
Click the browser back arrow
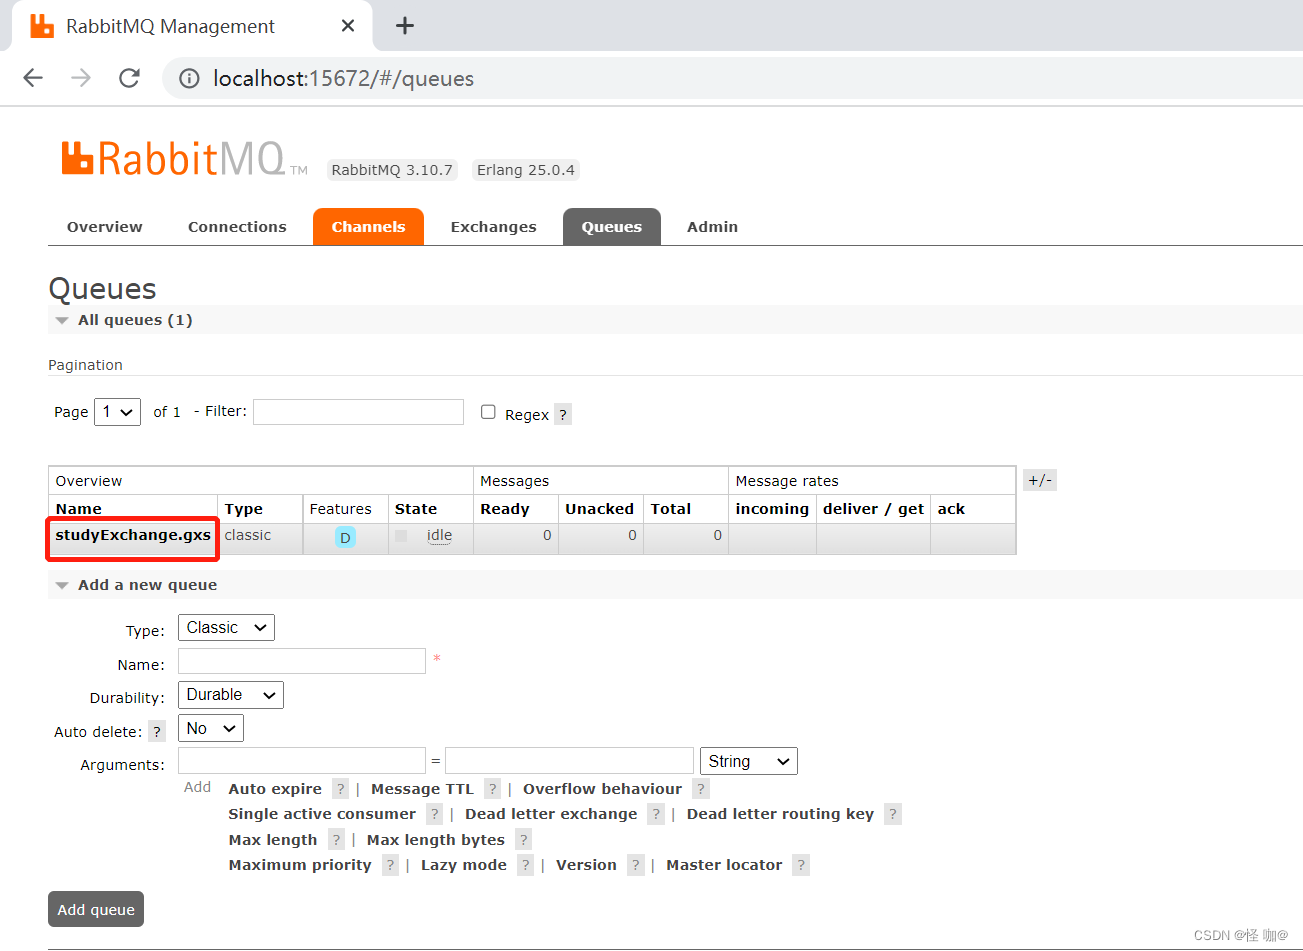pyautogui.click(x=33, y=78)
